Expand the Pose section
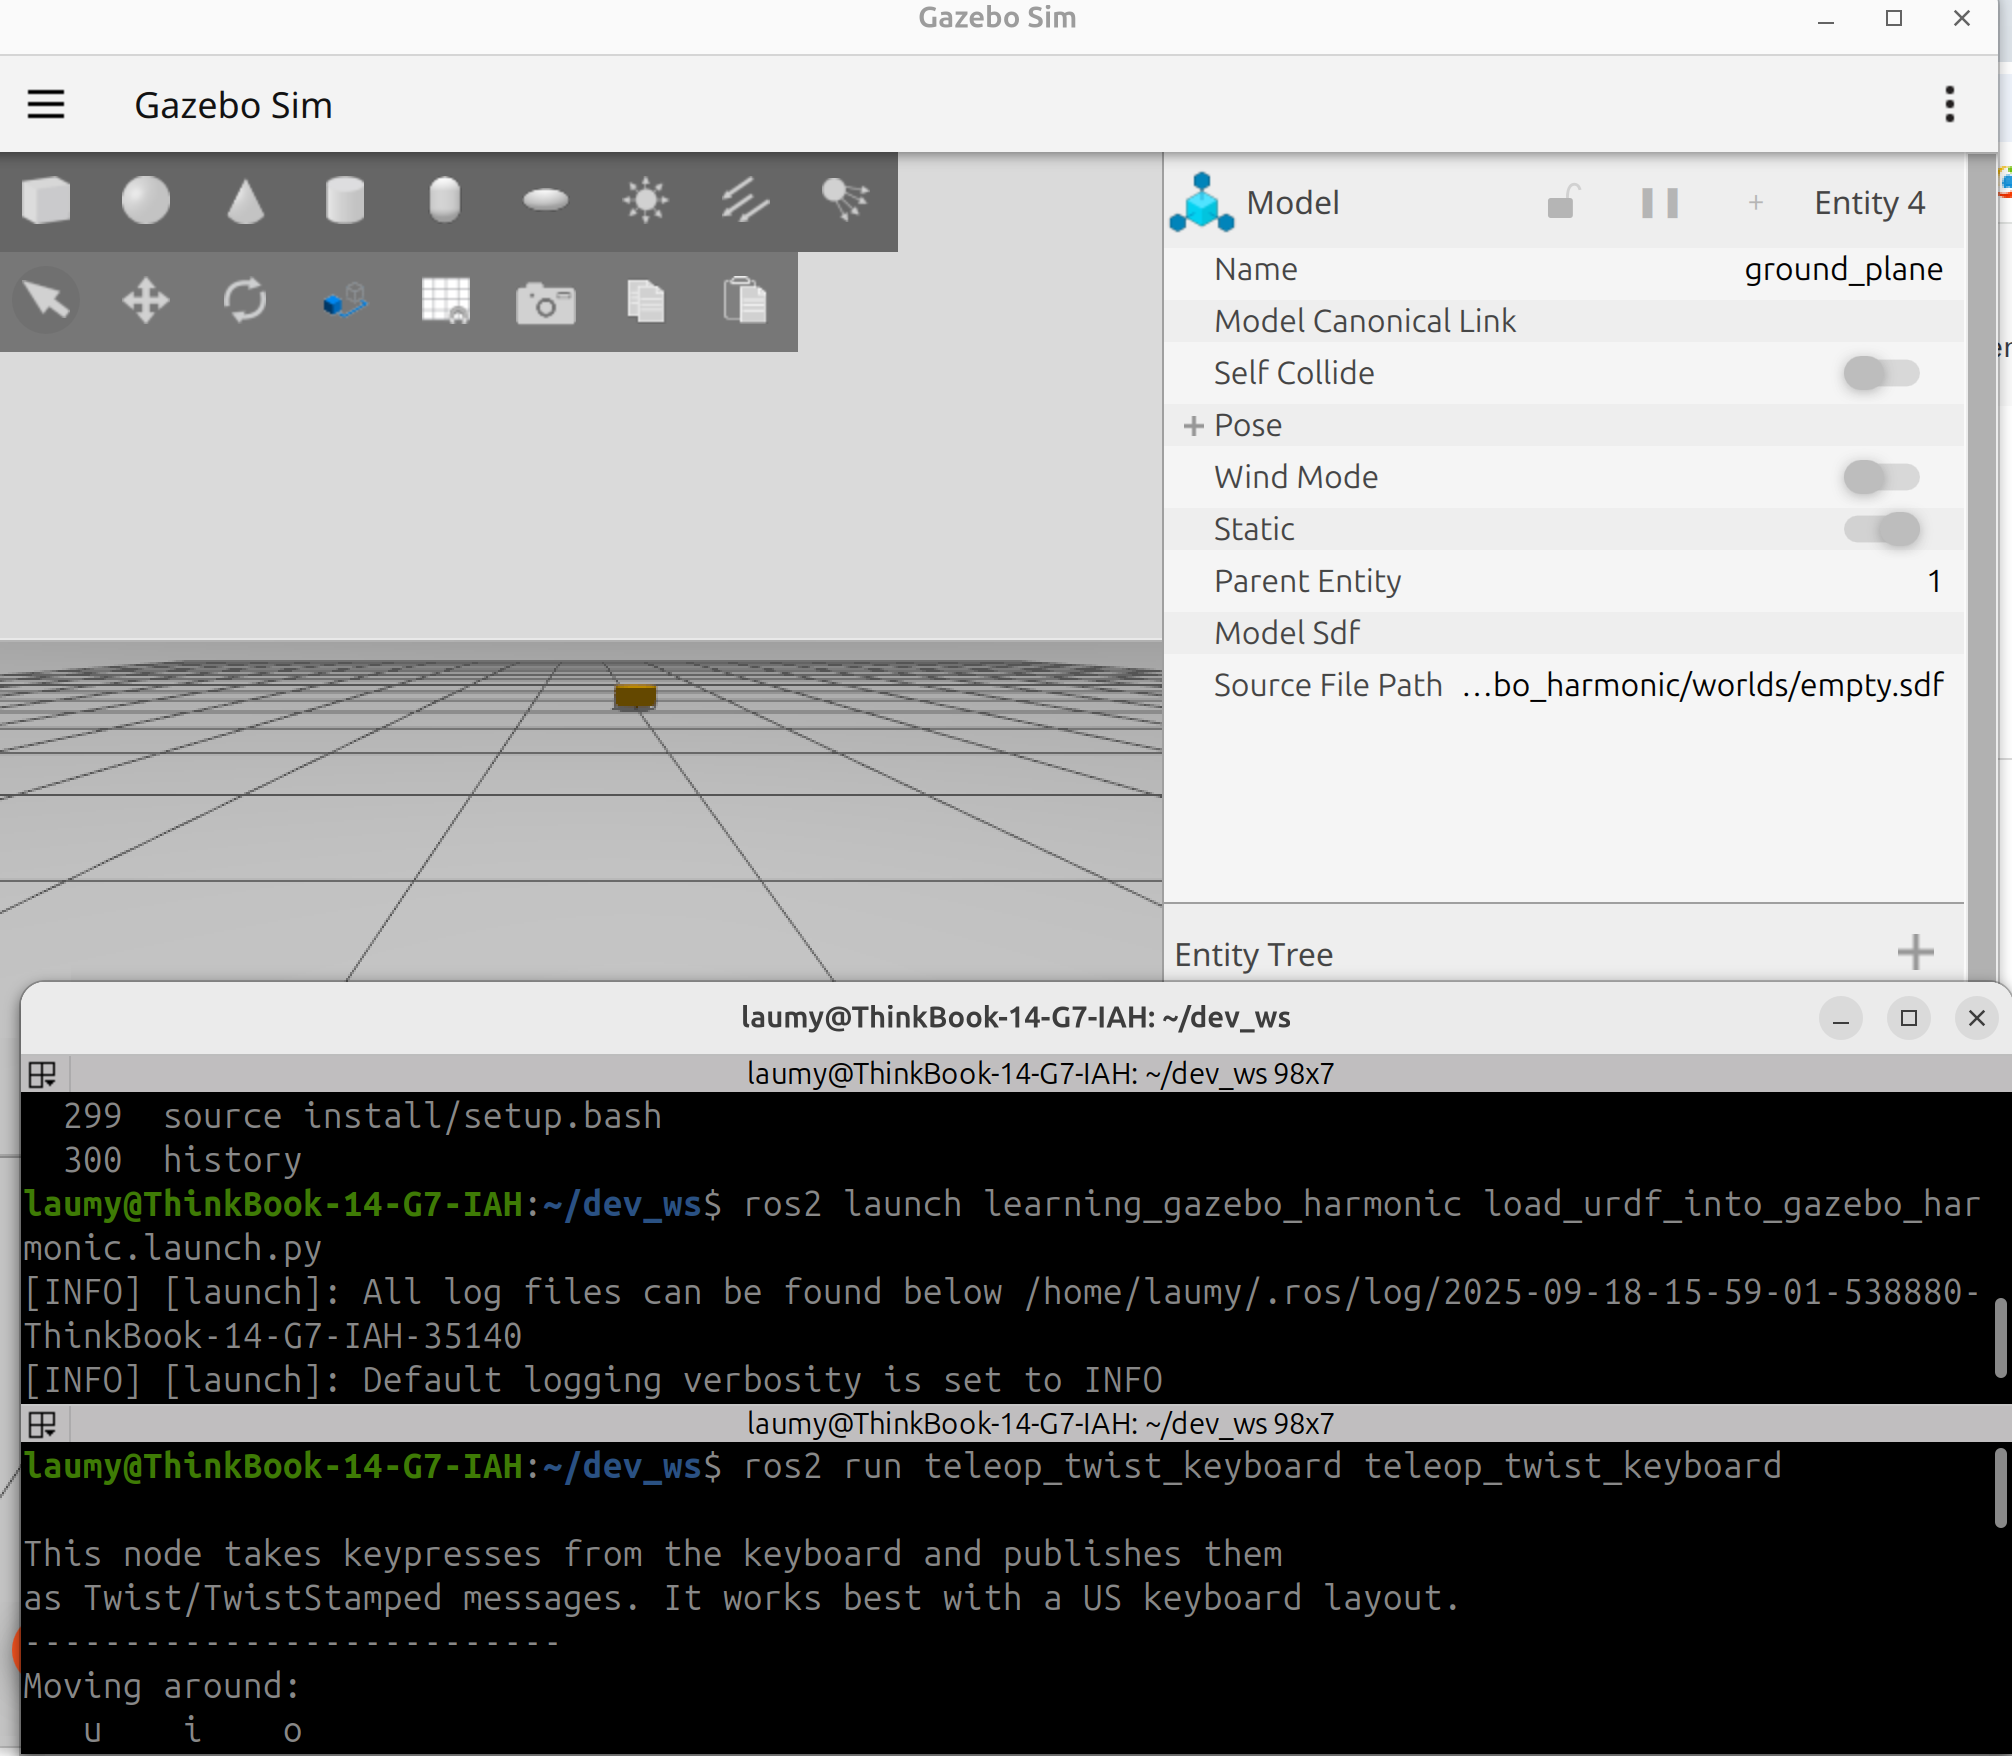Image resolution: width=2012 pixels, height=1756 pixels. pos(1193,426)
